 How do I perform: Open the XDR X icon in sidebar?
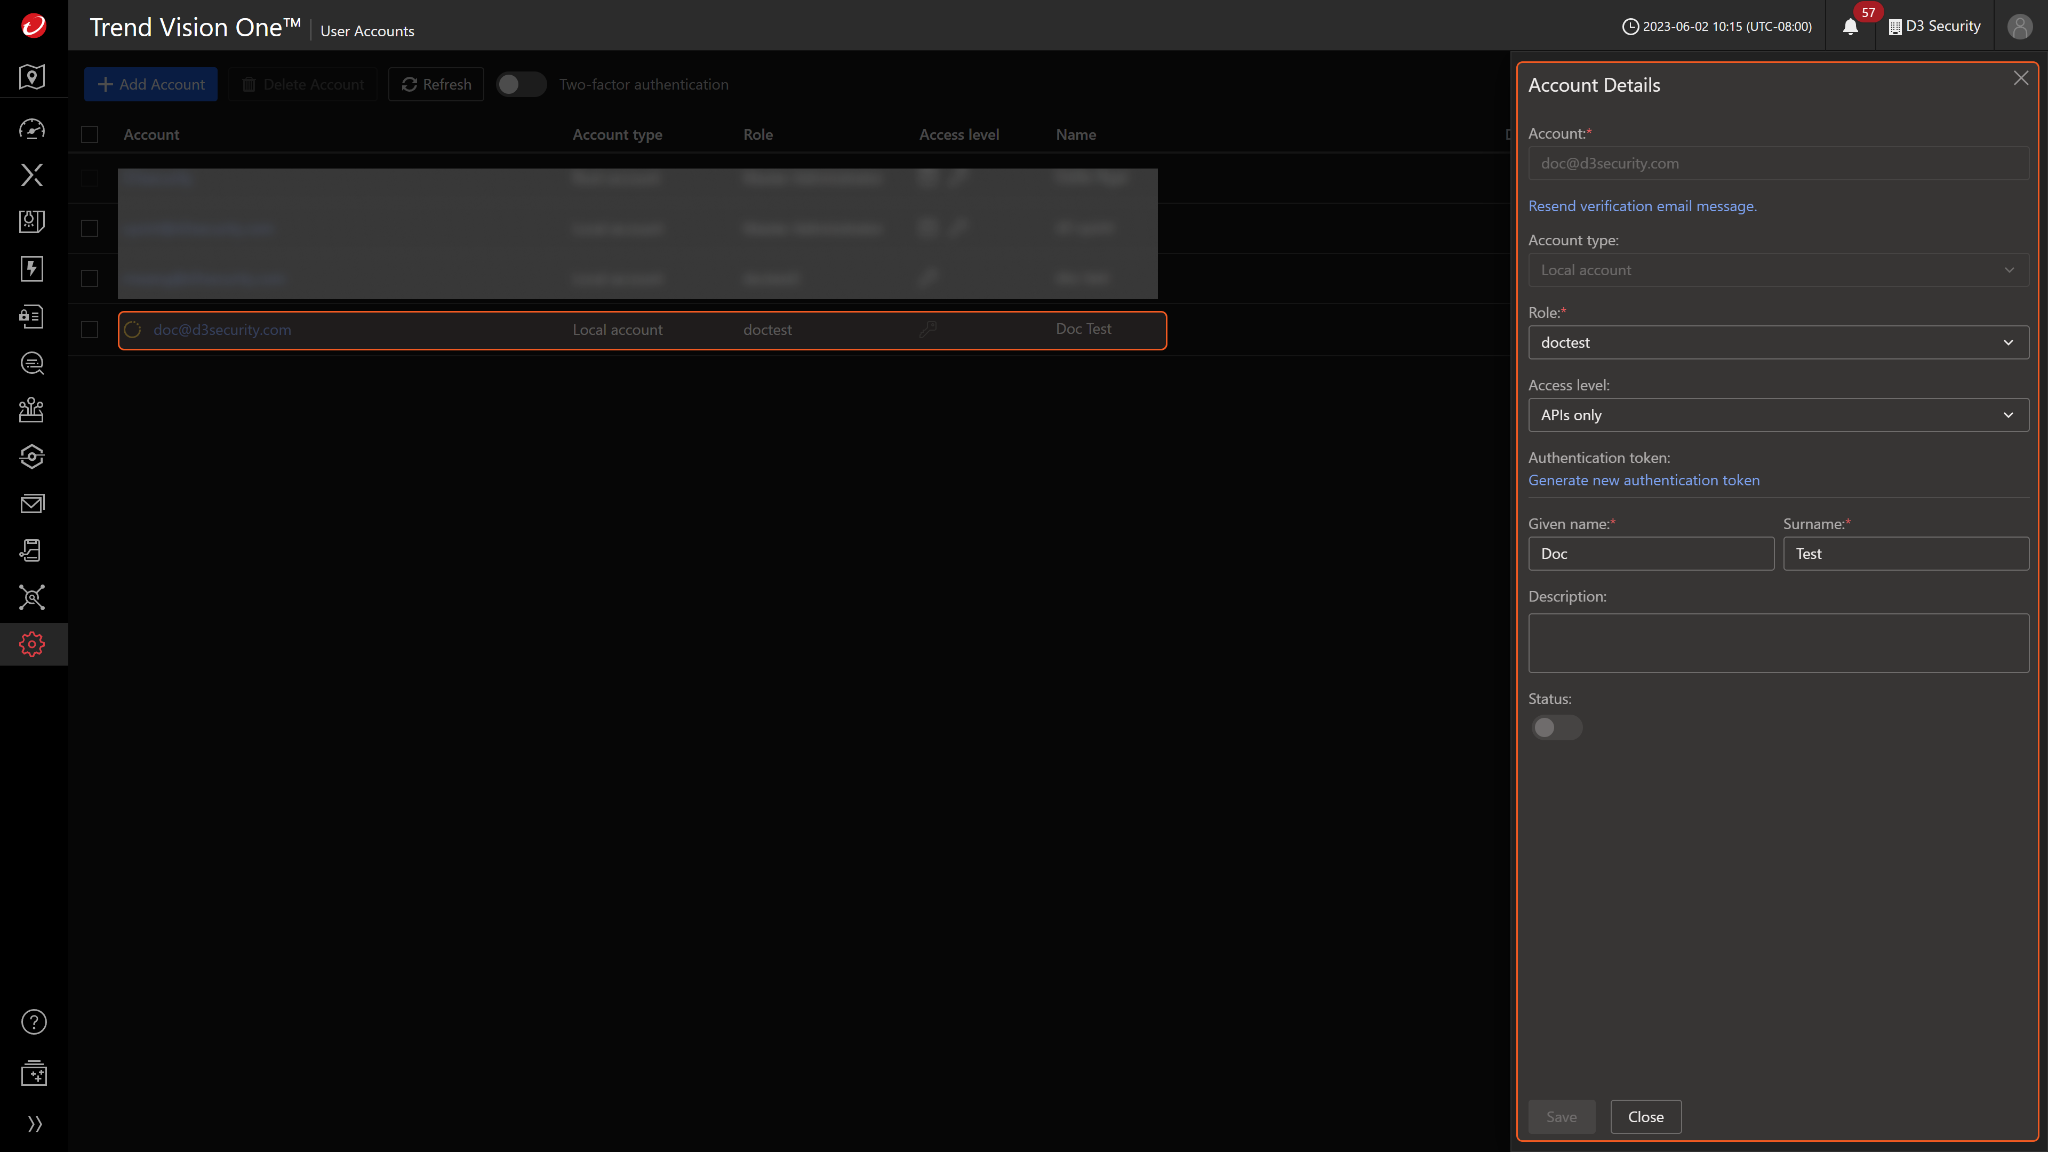click(32, 175)
